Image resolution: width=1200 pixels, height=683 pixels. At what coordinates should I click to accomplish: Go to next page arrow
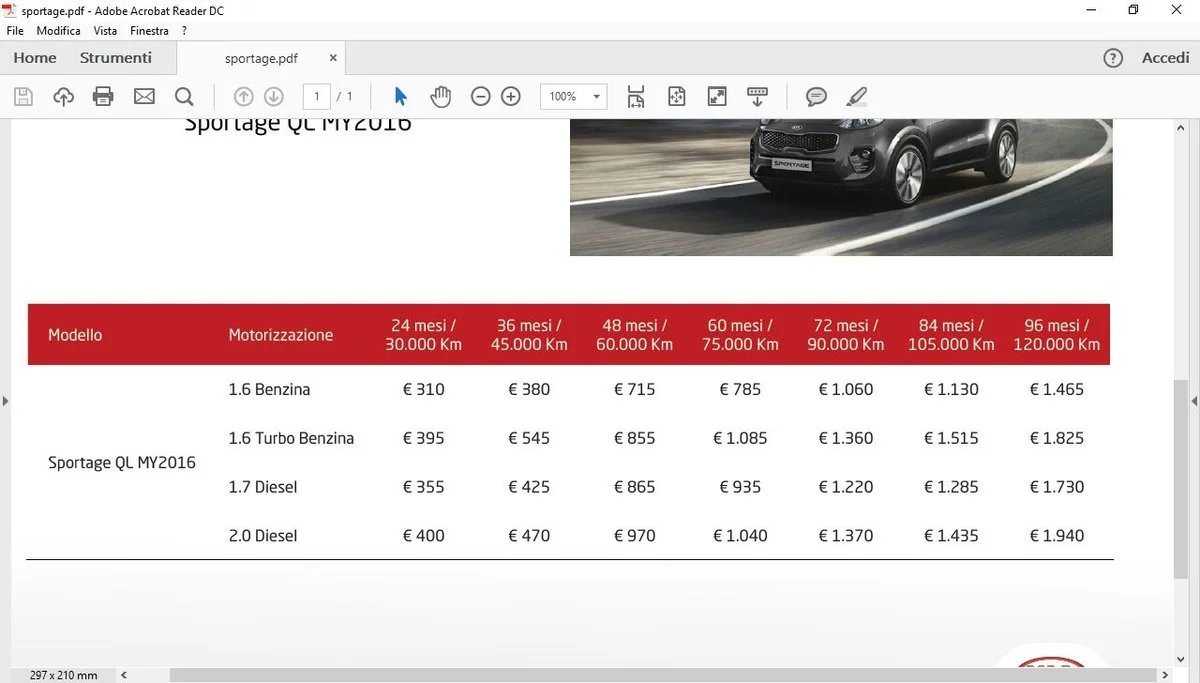[274, 97]
